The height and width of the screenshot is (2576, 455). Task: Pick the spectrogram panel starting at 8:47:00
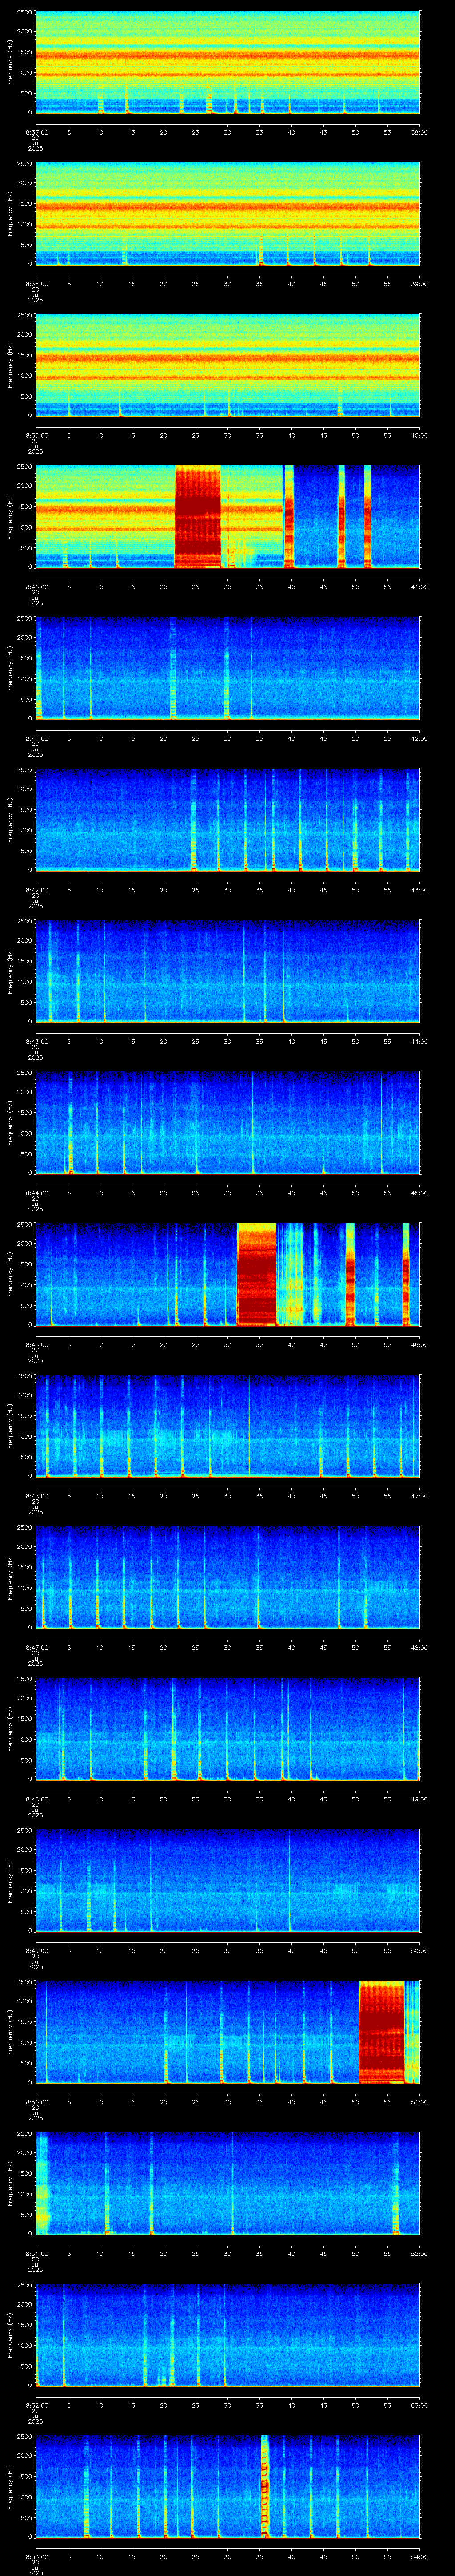pos(228,1577)
